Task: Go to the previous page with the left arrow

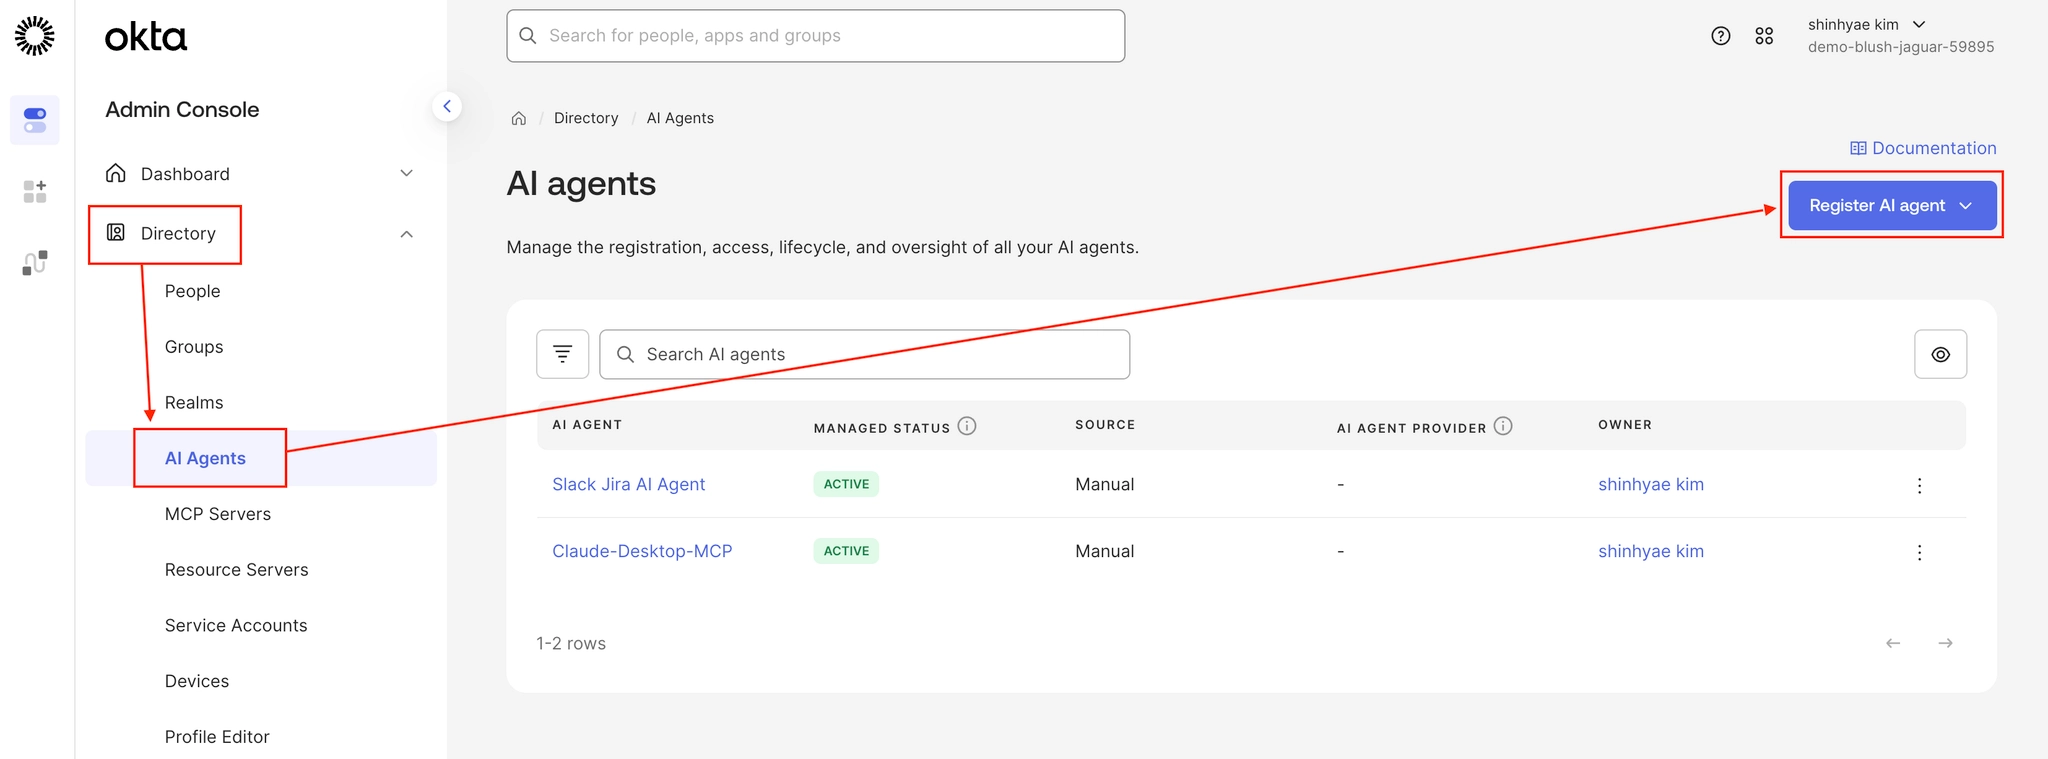Action: click(x=1893, y=643)
